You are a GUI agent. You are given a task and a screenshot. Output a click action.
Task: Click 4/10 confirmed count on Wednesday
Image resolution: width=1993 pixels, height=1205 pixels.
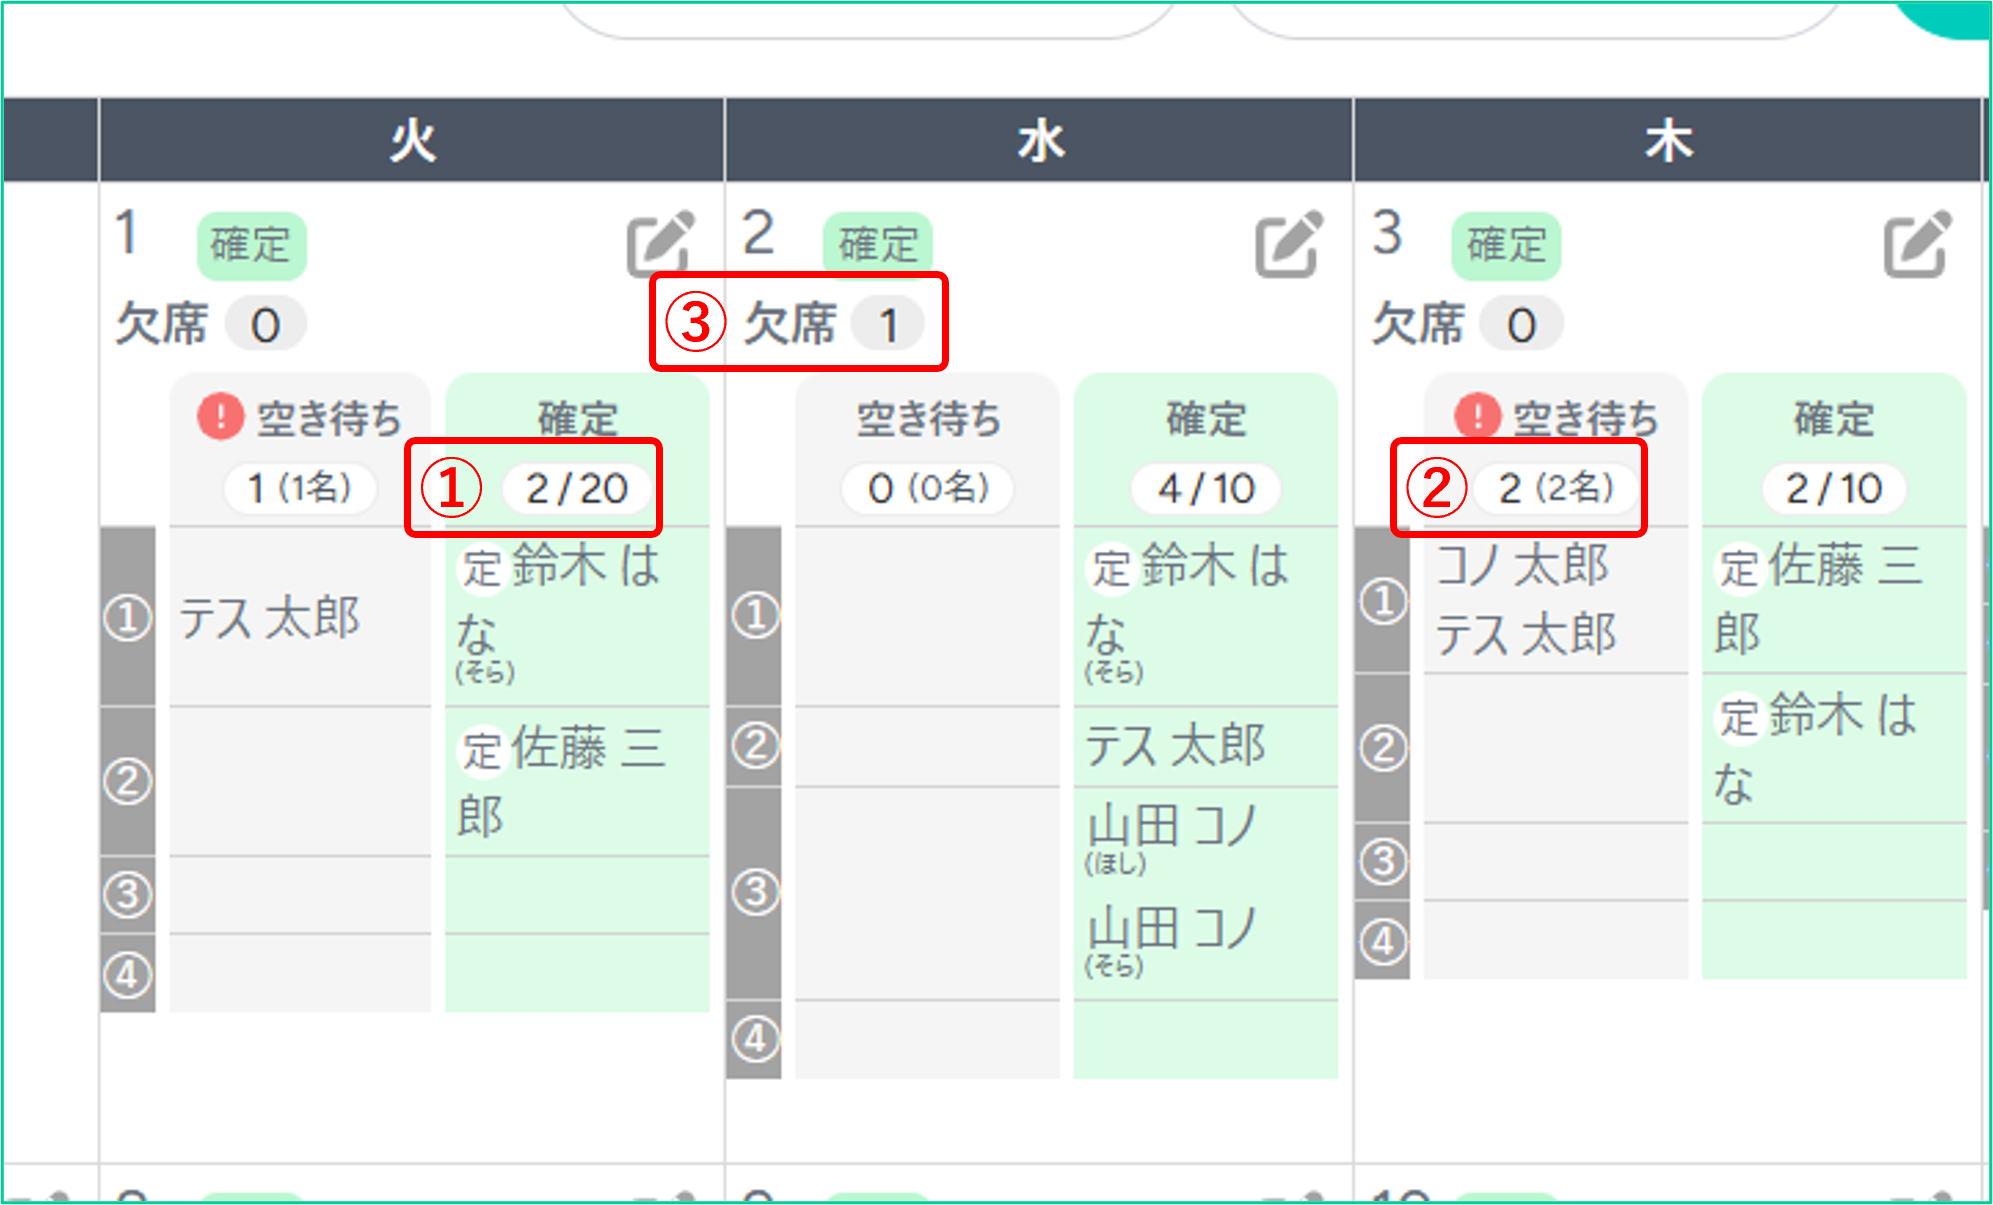[1206, 489]
